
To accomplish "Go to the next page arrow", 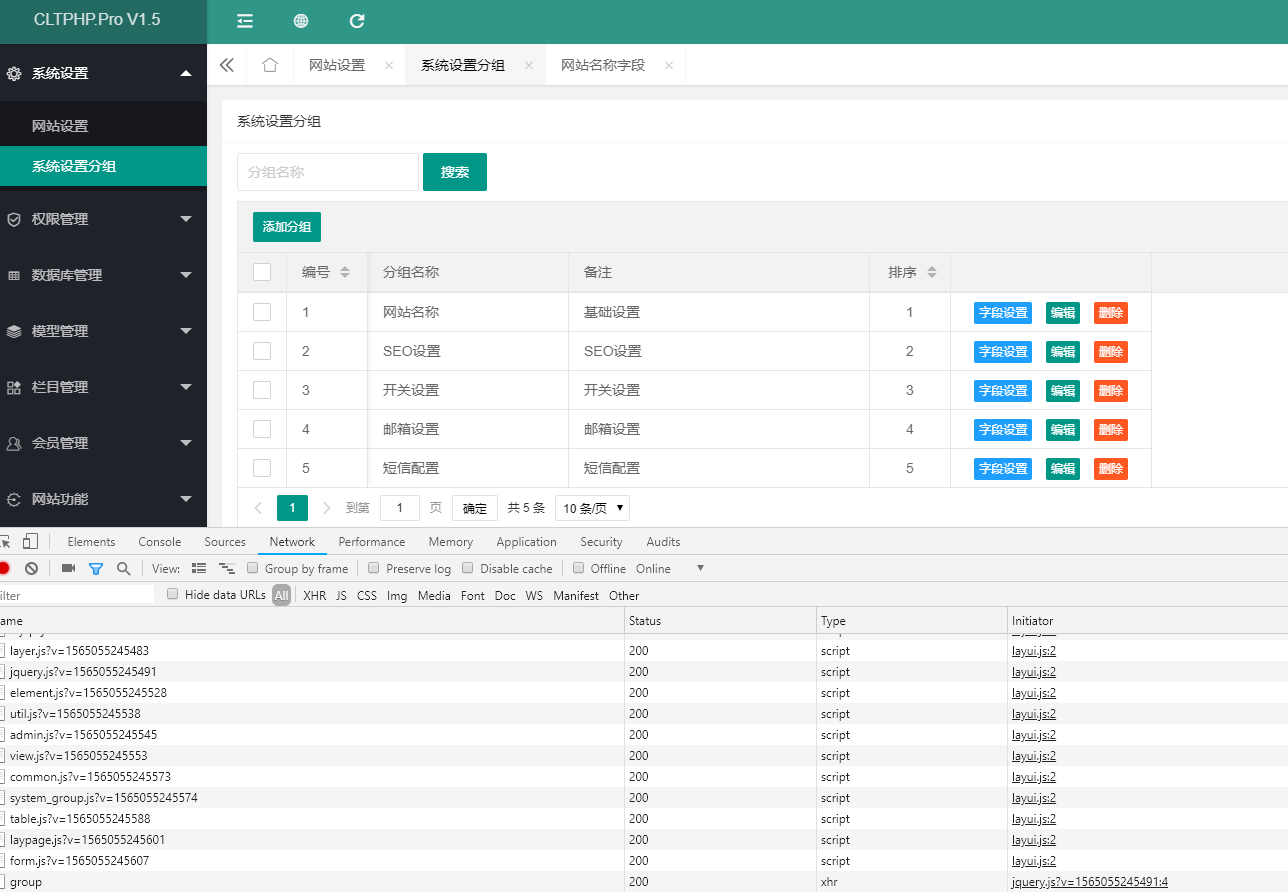I will tap(327, 508).
